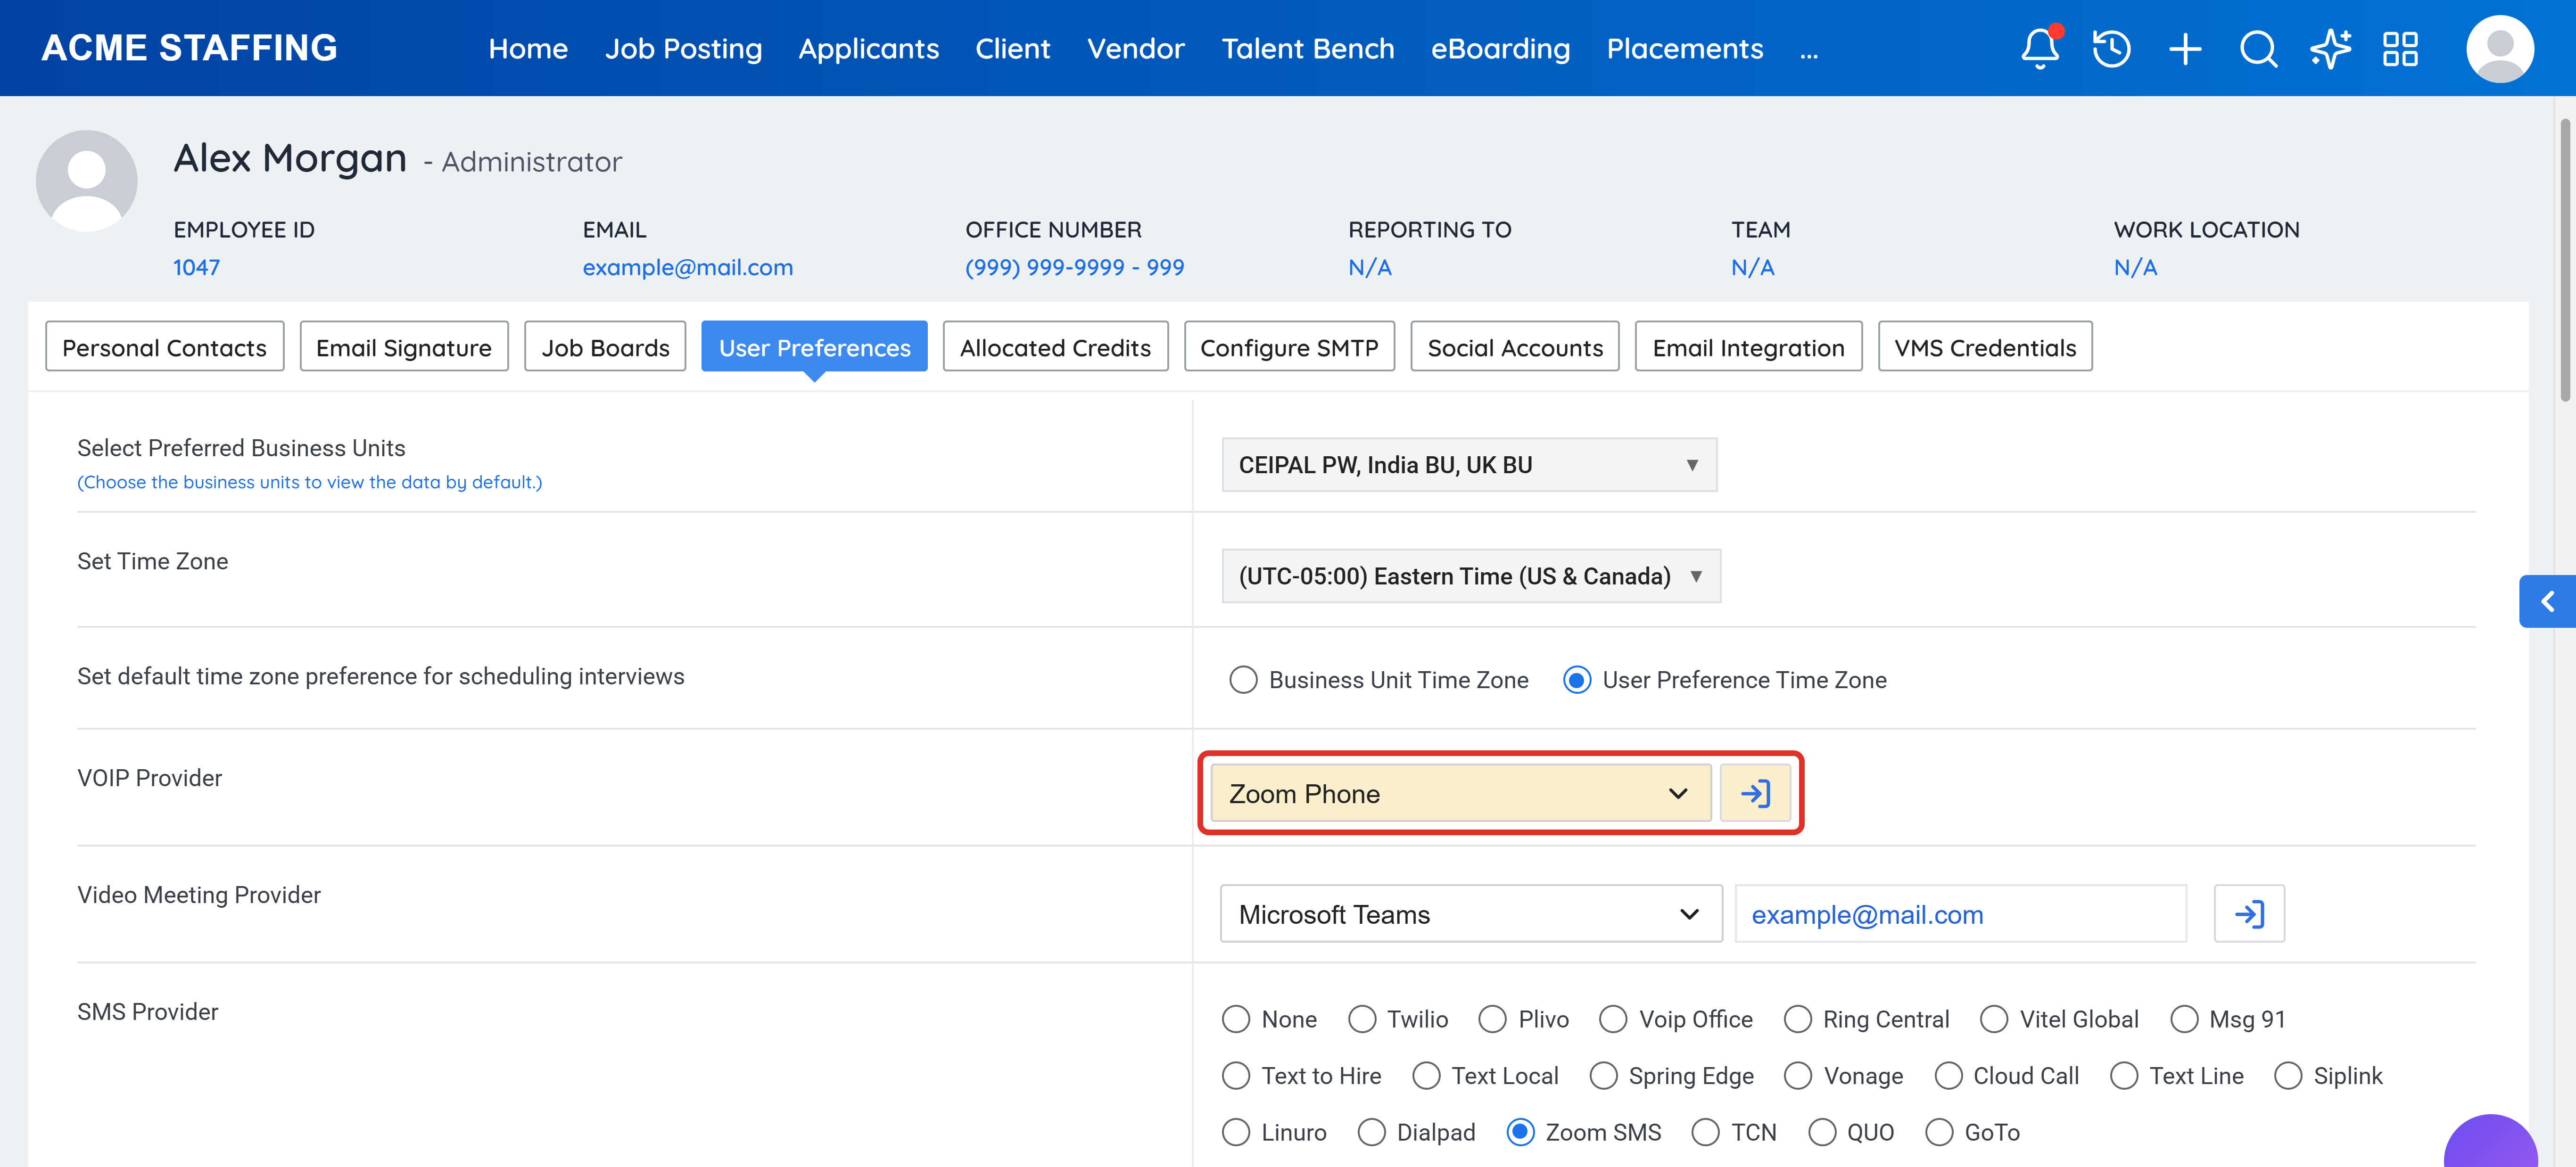Open Client menu

pyautogui.click(x=1013, y=49)
